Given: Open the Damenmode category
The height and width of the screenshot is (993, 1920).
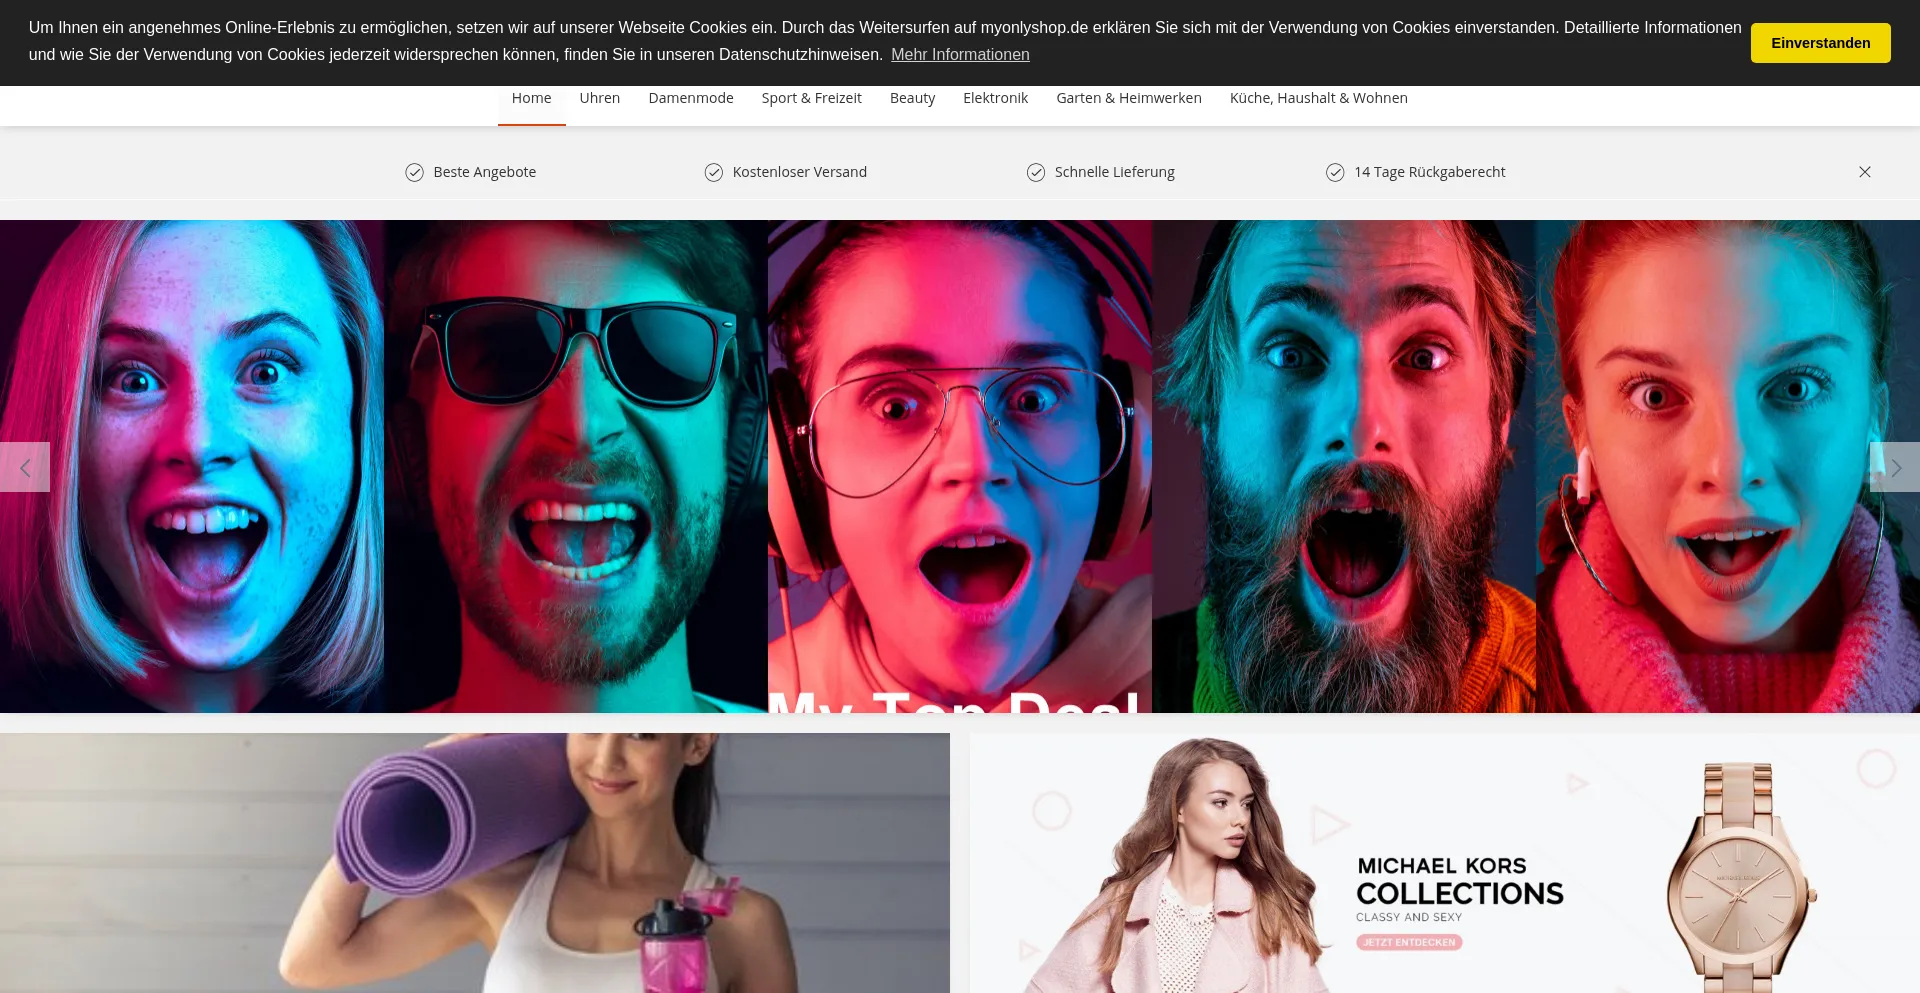Looking at the screenshot, I should point(691,98).
